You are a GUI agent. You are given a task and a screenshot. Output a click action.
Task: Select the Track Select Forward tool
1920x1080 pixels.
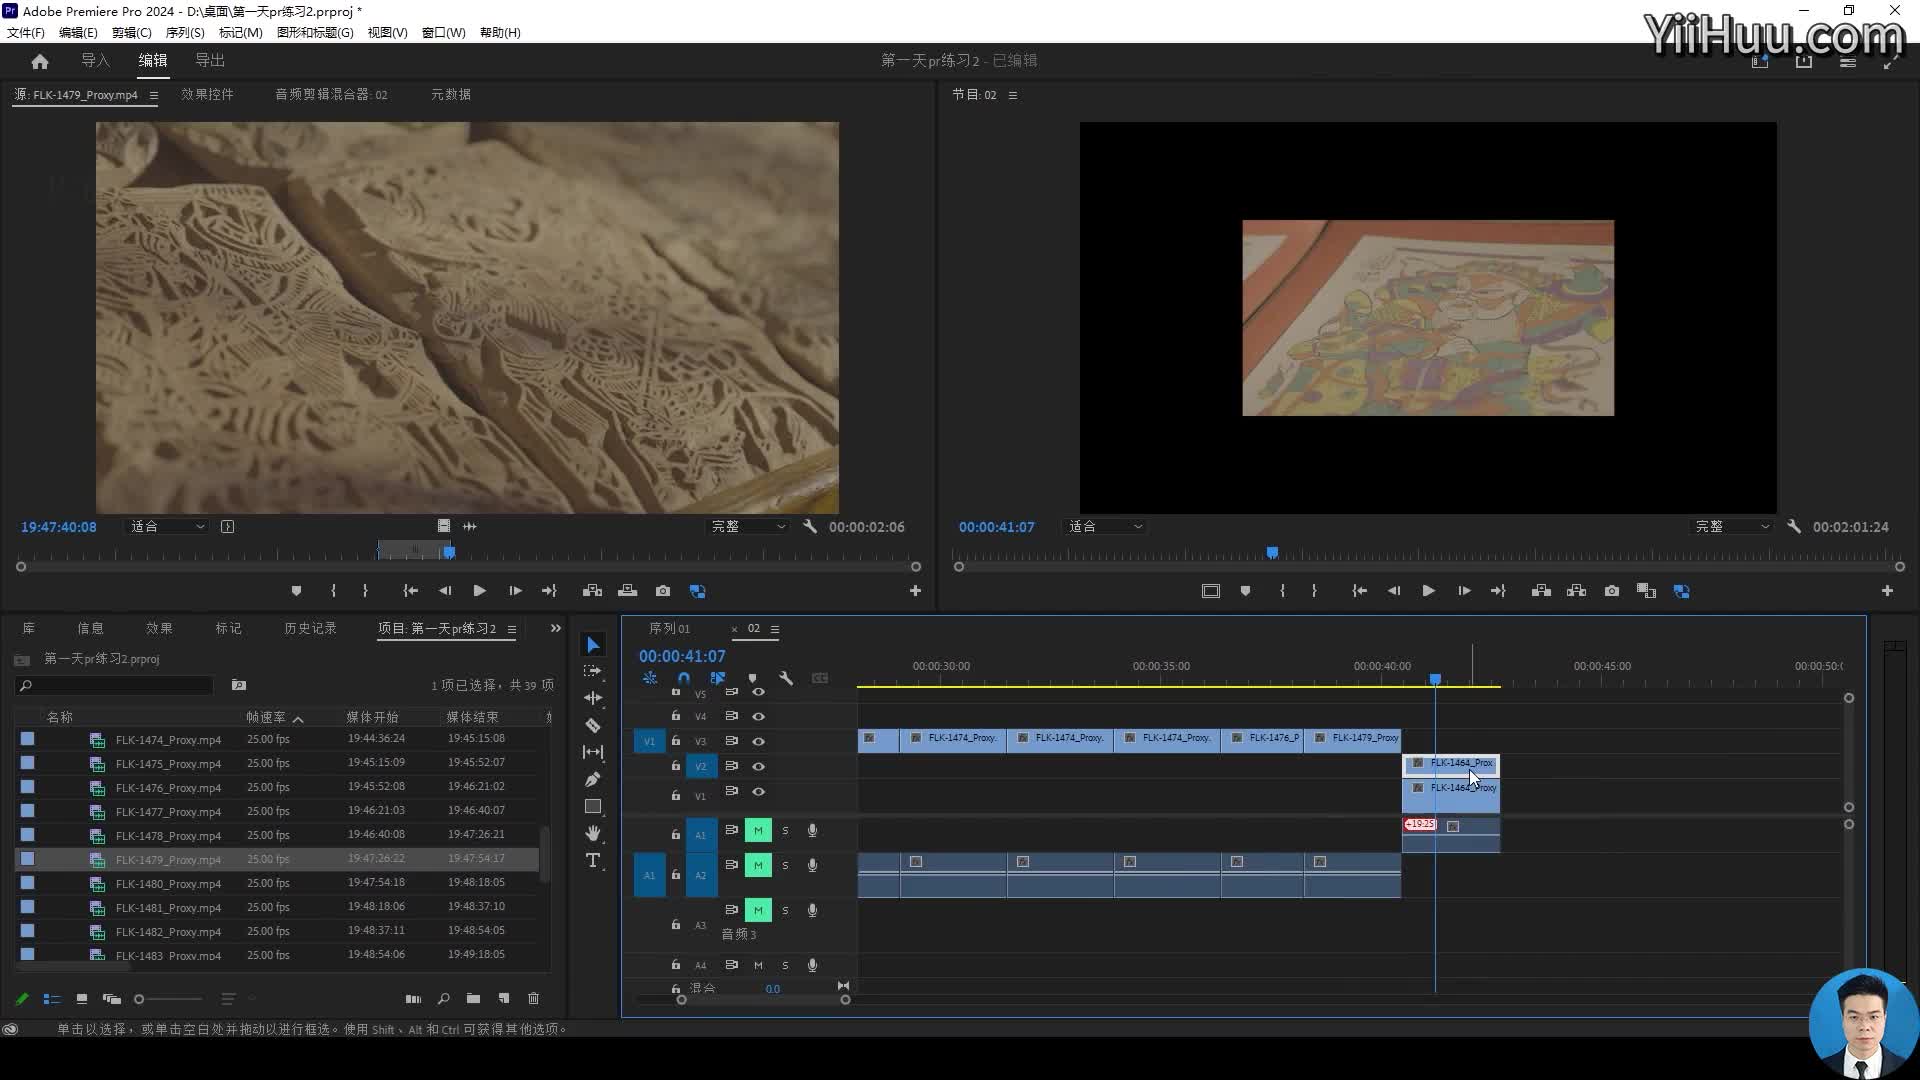pos(593,671)
